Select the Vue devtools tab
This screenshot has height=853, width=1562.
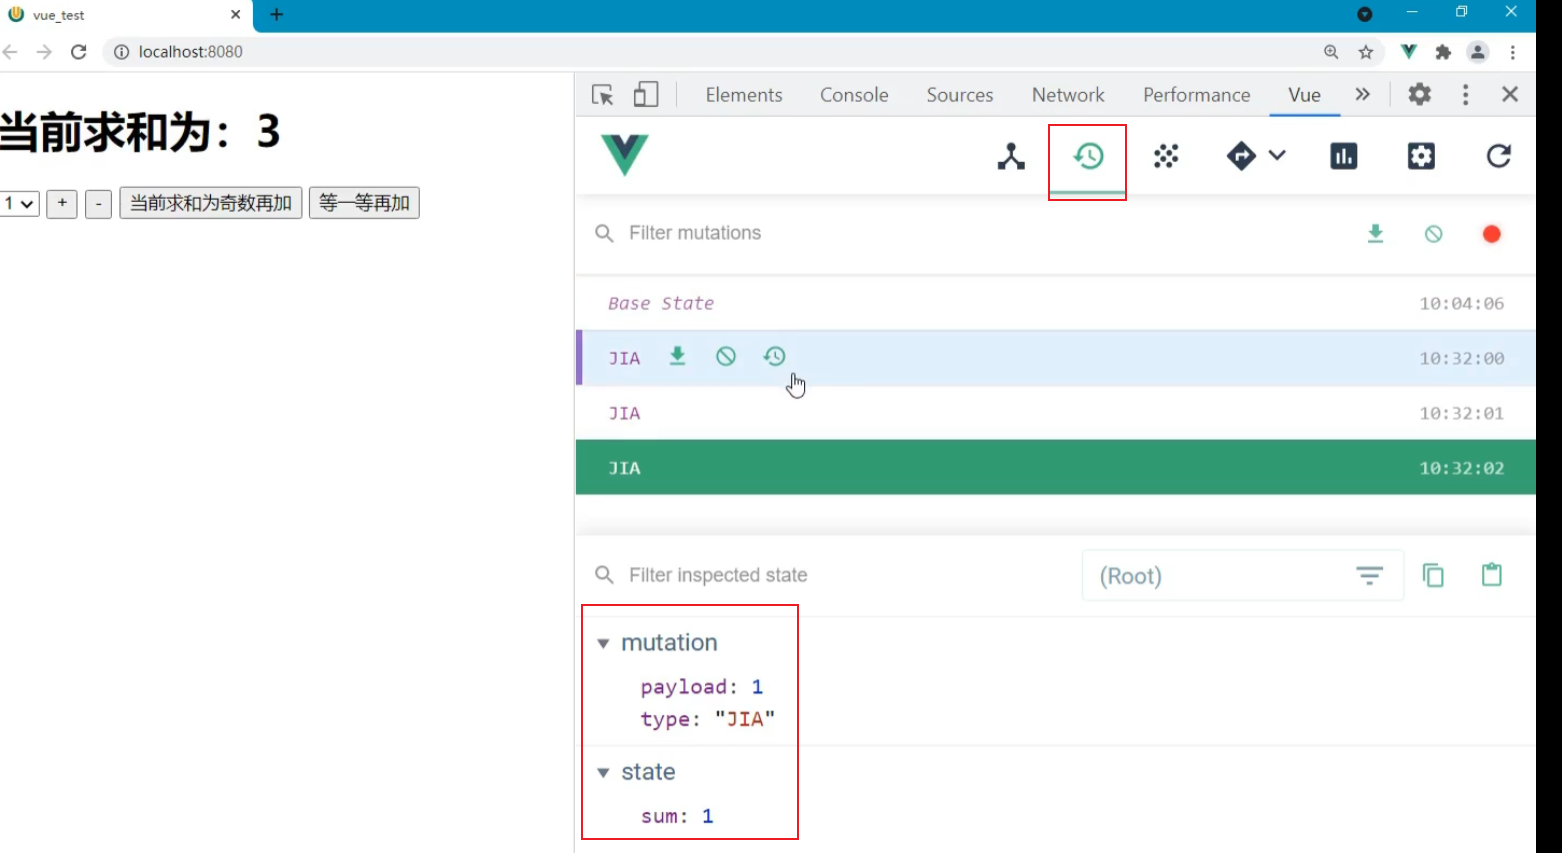point(1305,95)
